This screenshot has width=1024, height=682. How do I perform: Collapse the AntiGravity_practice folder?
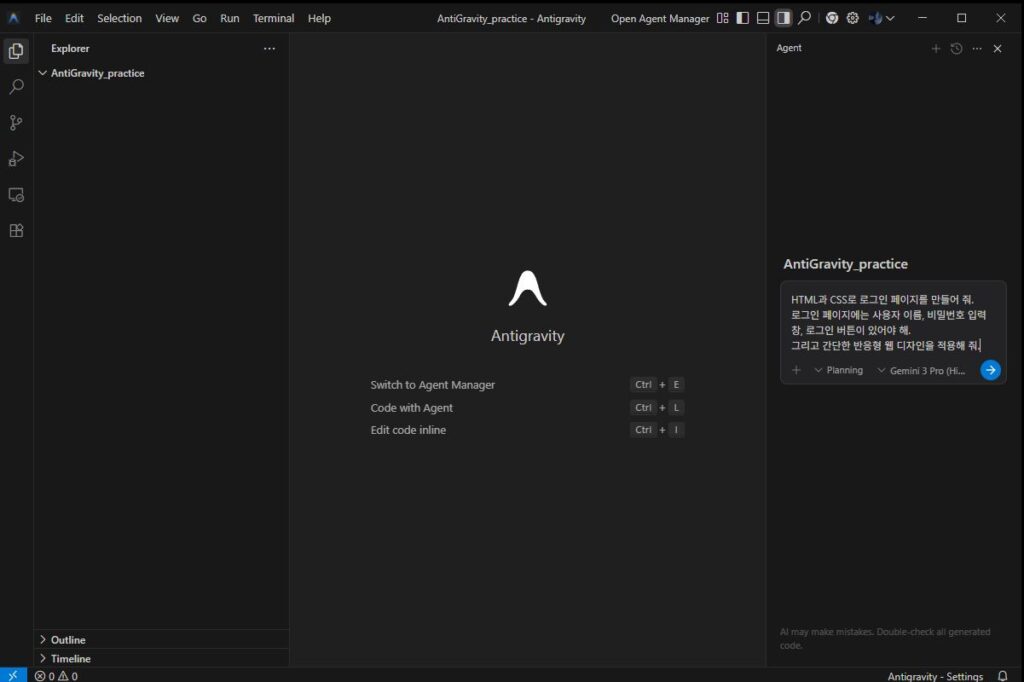[97, 73]
